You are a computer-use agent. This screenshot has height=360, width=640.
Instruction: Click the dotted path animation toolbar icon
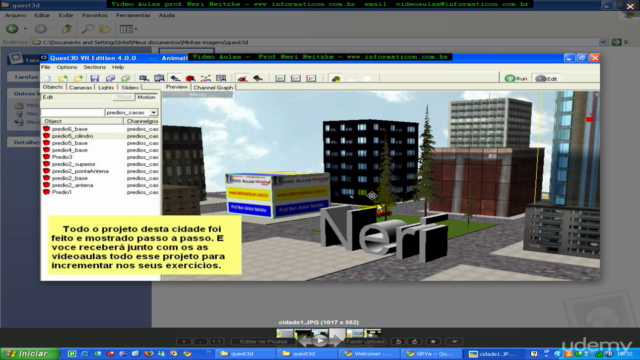[206, 78]
